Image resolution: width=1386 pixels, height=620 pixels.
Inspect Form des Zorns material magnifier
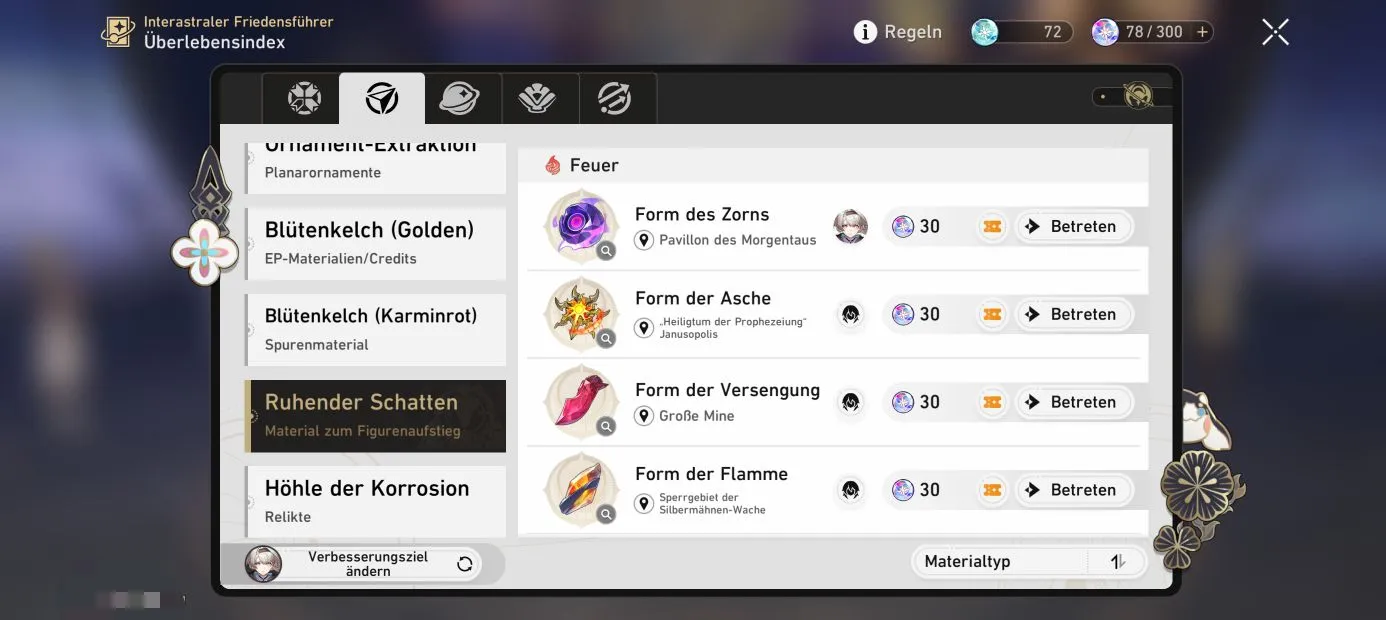click(605, 252)
